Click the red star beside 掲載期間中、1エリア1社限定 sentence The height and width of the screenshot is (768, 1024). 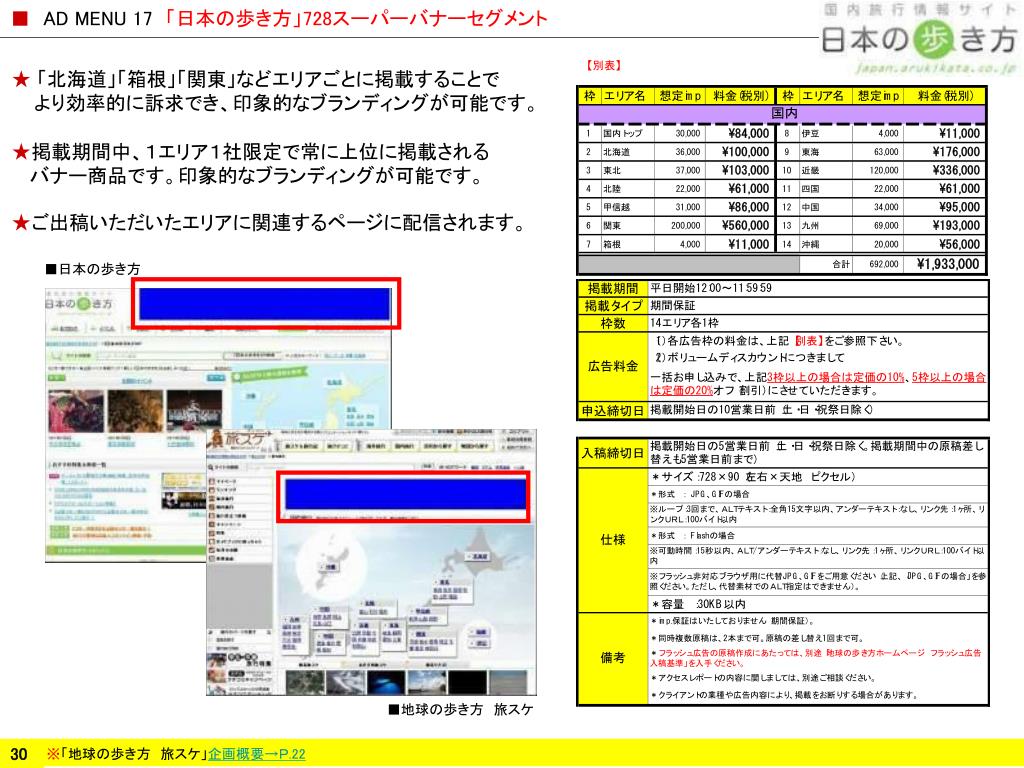22,152
